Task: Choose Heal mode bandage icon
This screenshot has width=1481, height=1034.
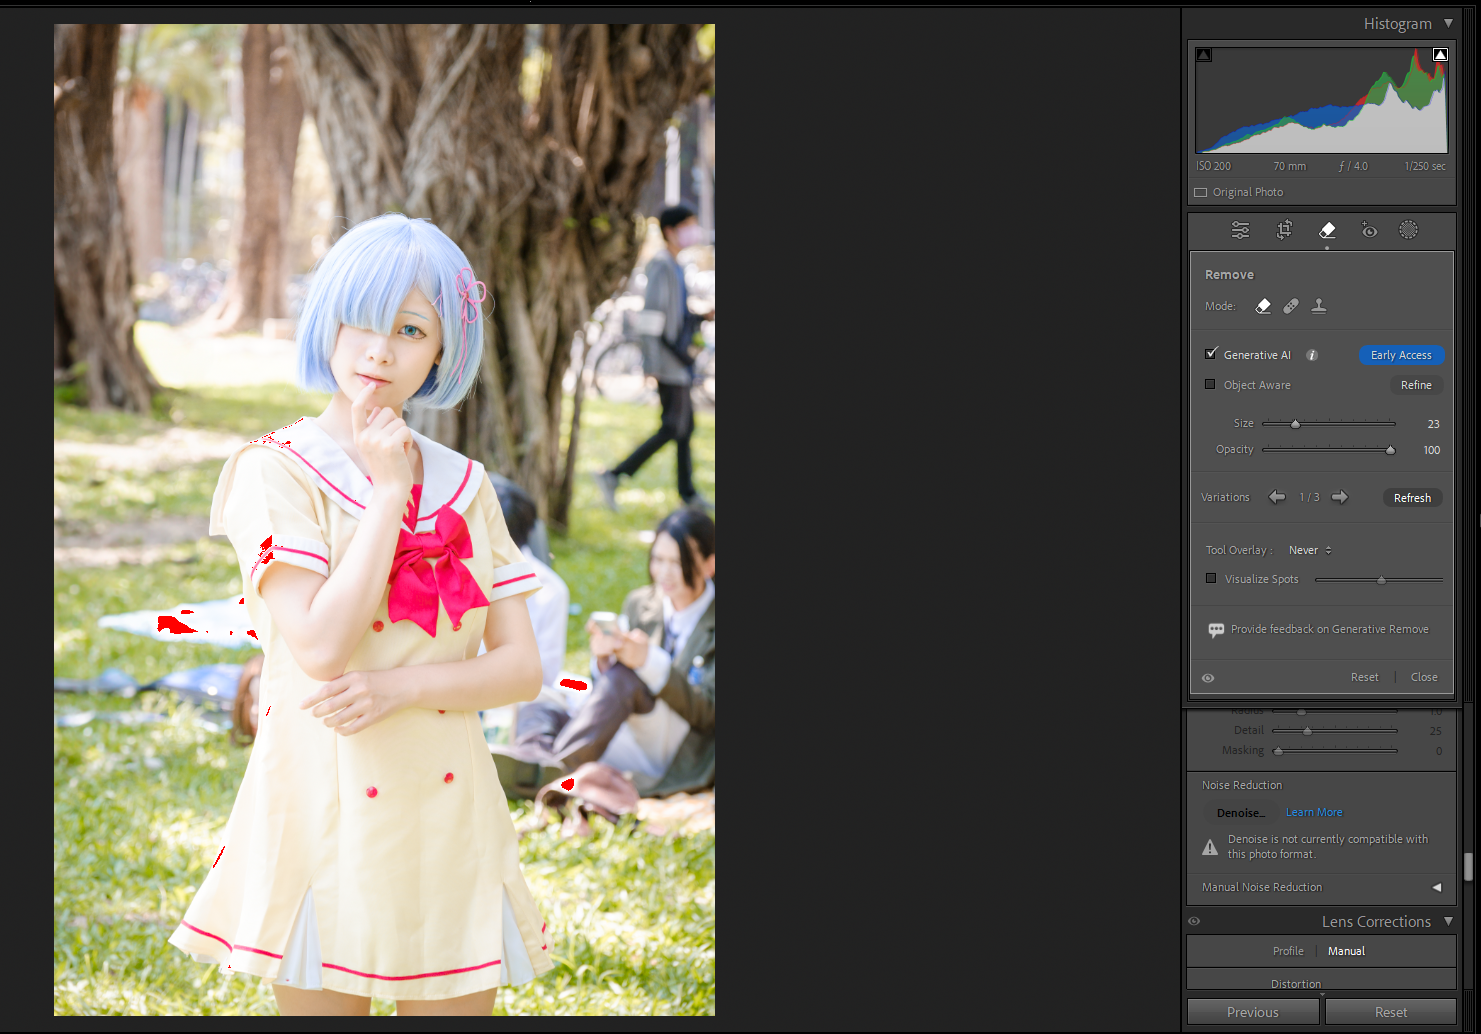Action: [1291, 306]
